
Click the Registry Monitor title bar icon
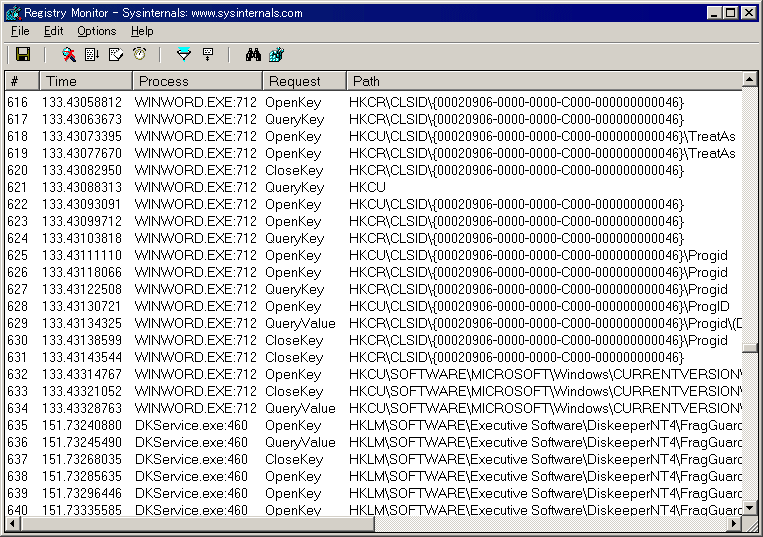click(x=14, y=13)
